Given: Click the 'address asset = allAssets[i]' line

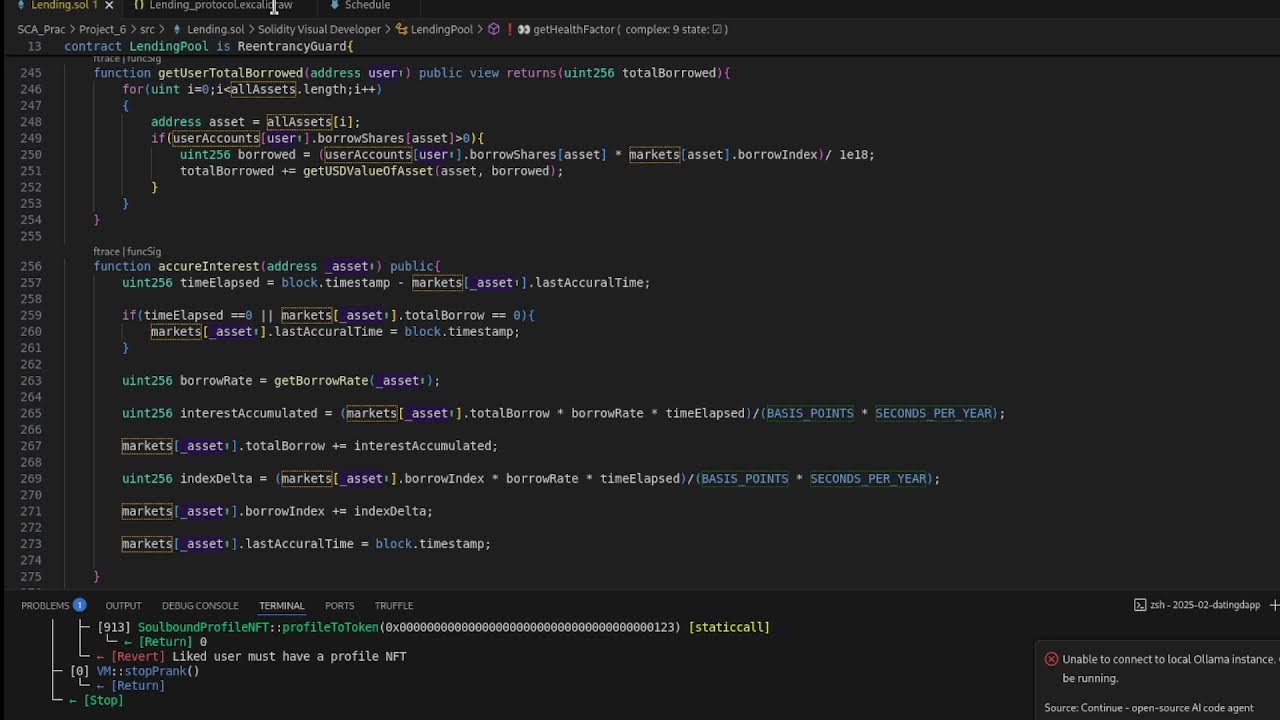Looking at the screenshot, I should click(255, 122).
